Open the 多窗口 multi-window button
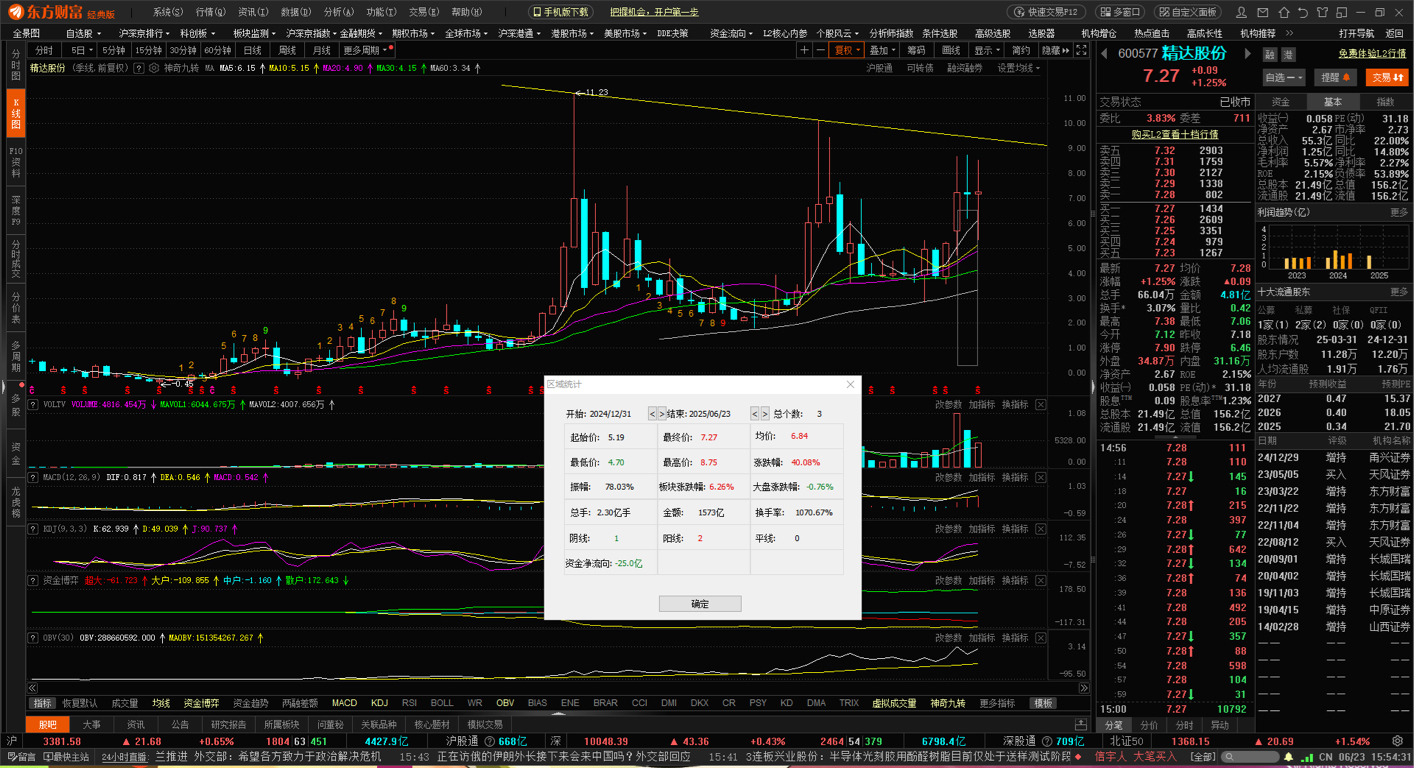The image size is (1414, 768). click(x=1120, y=12)
